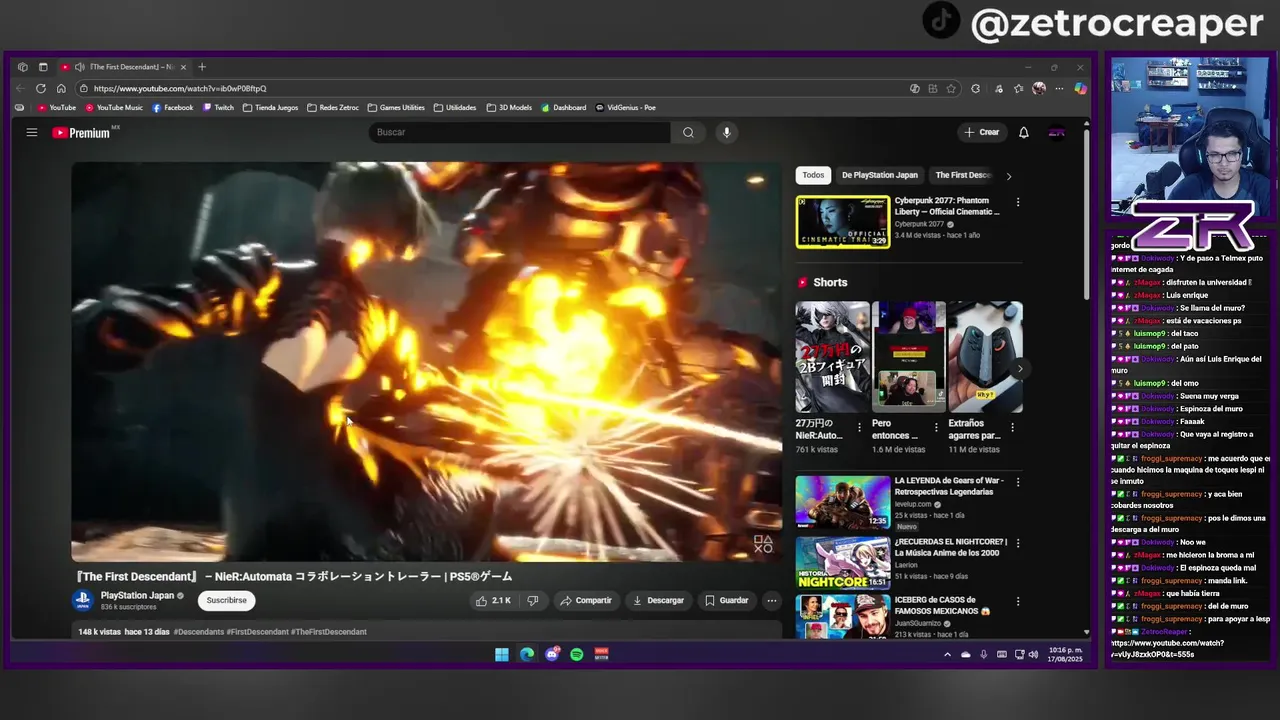This screenshot has height=720, width=1280.
Task: Open the NIGHTCORE video thumbnail
Action: [842, 563]
